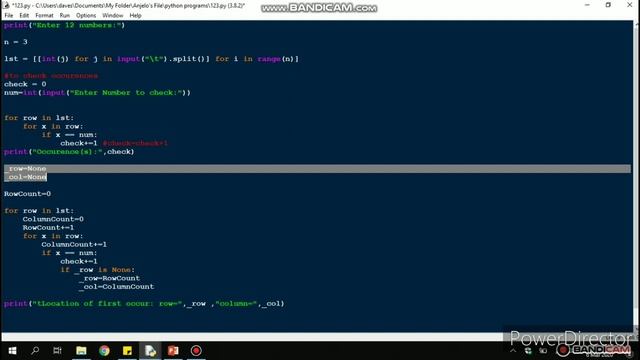This screenshot has height=360, width=640.
Task: Place cursor on 'RowCount=0' line
Action: (x=27, y=194)
